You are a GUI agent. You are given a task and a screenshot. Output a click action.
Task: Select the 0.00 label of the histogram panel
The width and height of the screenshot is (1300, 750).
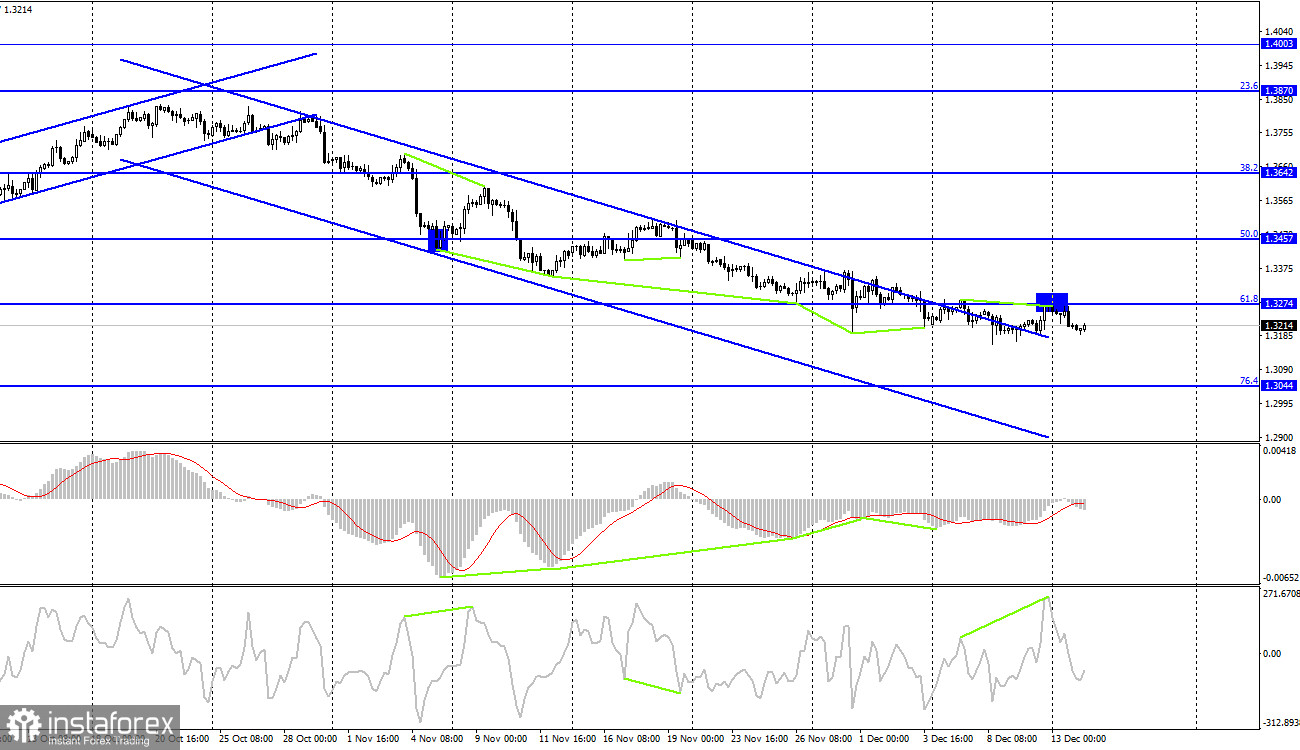[x=1274, y=499]
